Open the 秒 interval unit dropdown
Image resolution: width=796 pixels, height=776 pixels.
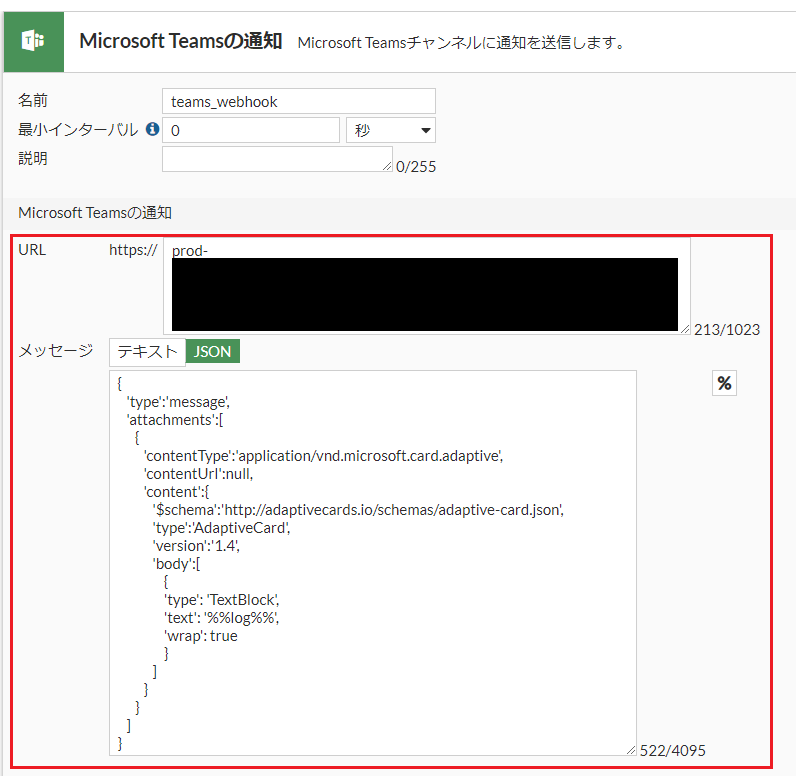(390, 130)
